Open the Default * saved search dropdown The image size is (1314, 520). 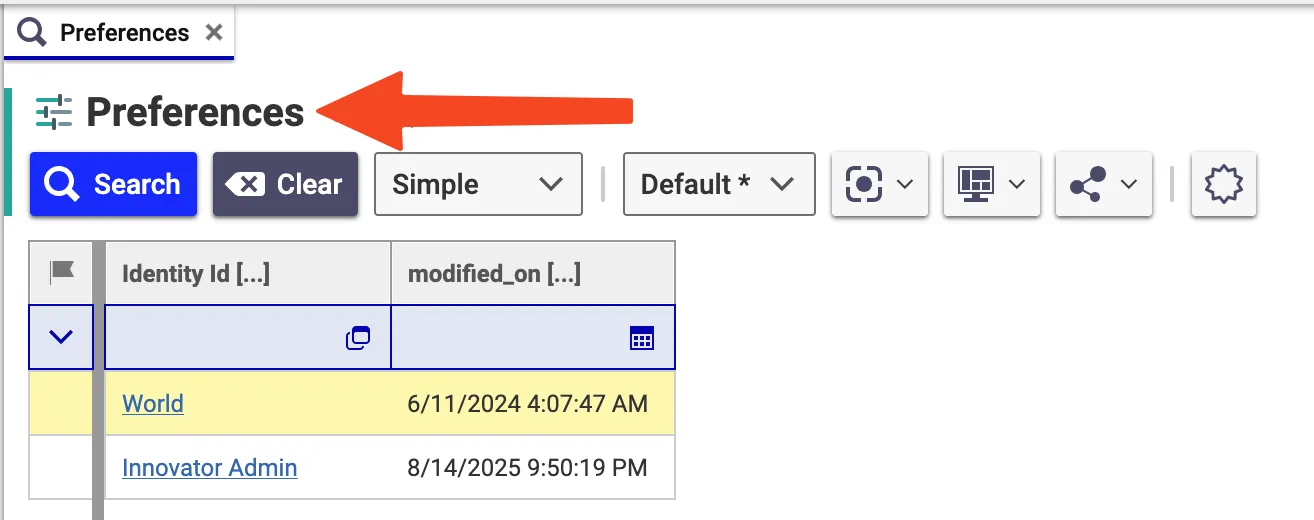(719, 184)
